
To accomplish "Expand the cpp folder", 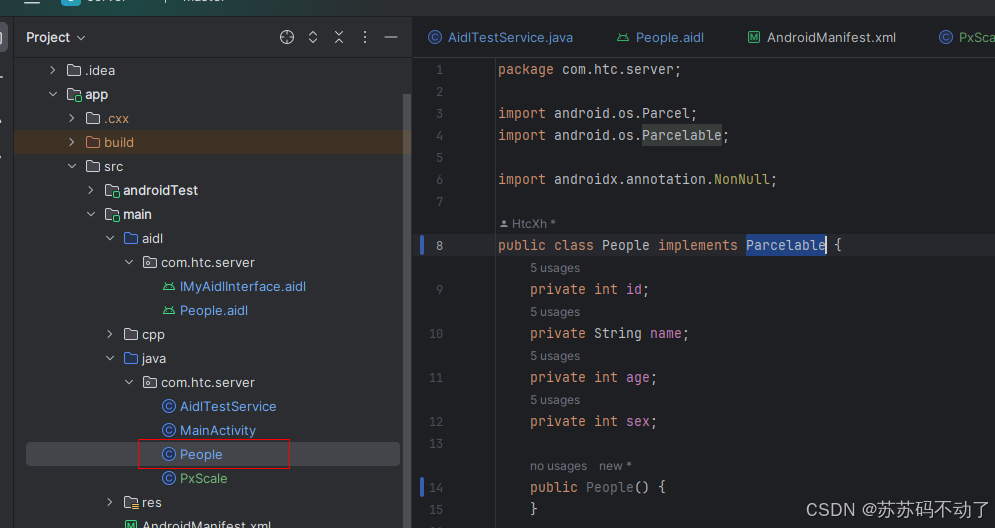I will pyautogui.click(x=110, y=334).
